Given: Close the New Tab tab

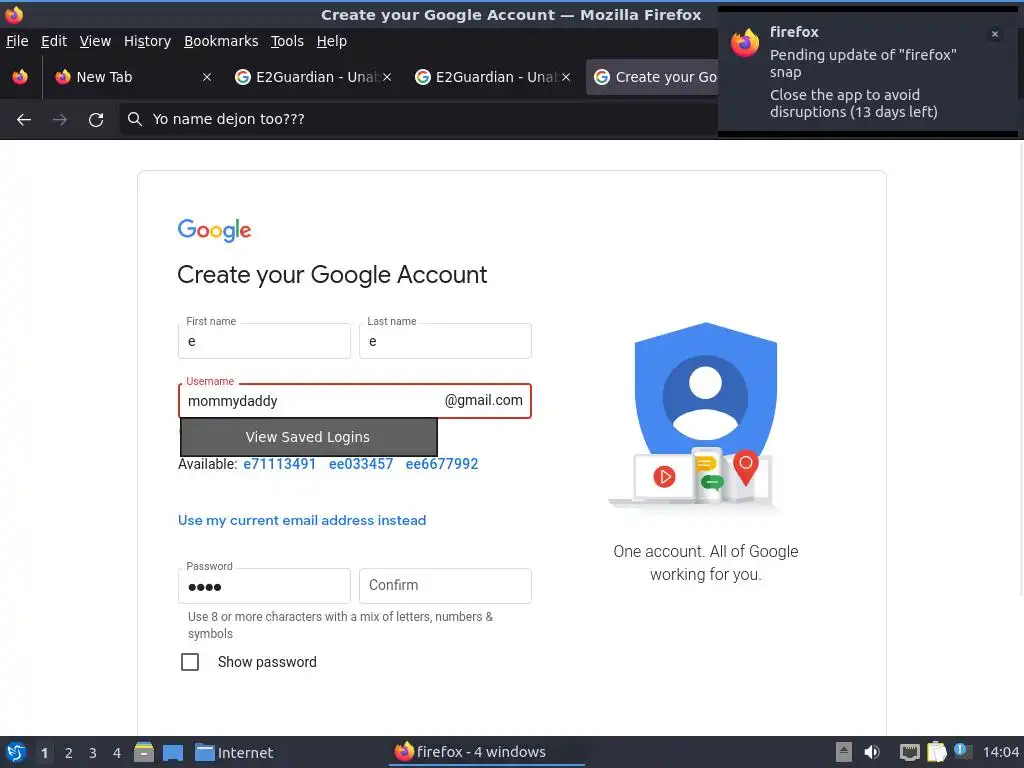Looking at the screenshot, I should pos(206,77).
